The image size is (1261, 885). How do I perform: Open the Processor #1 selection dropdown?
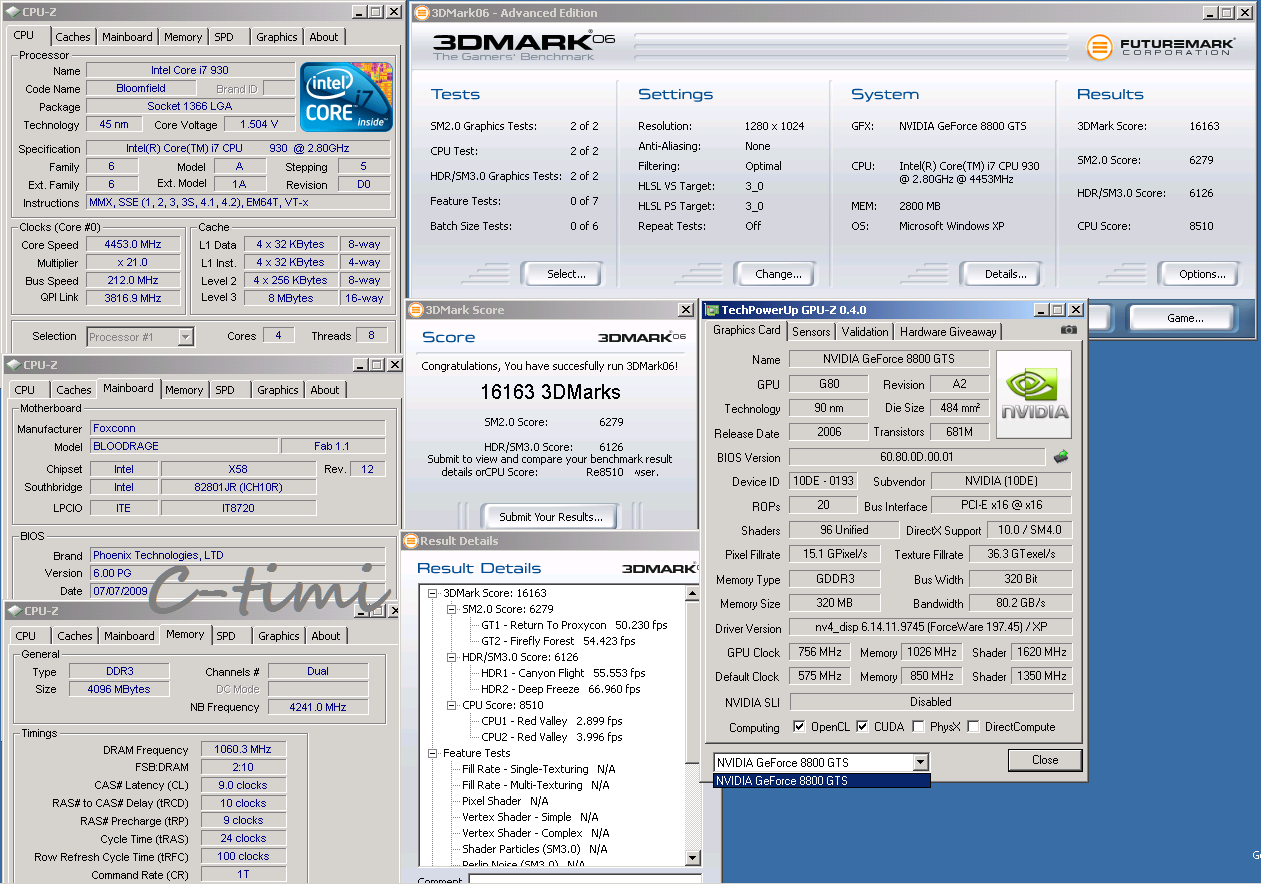pyautogui.click(x=185, y=337)
